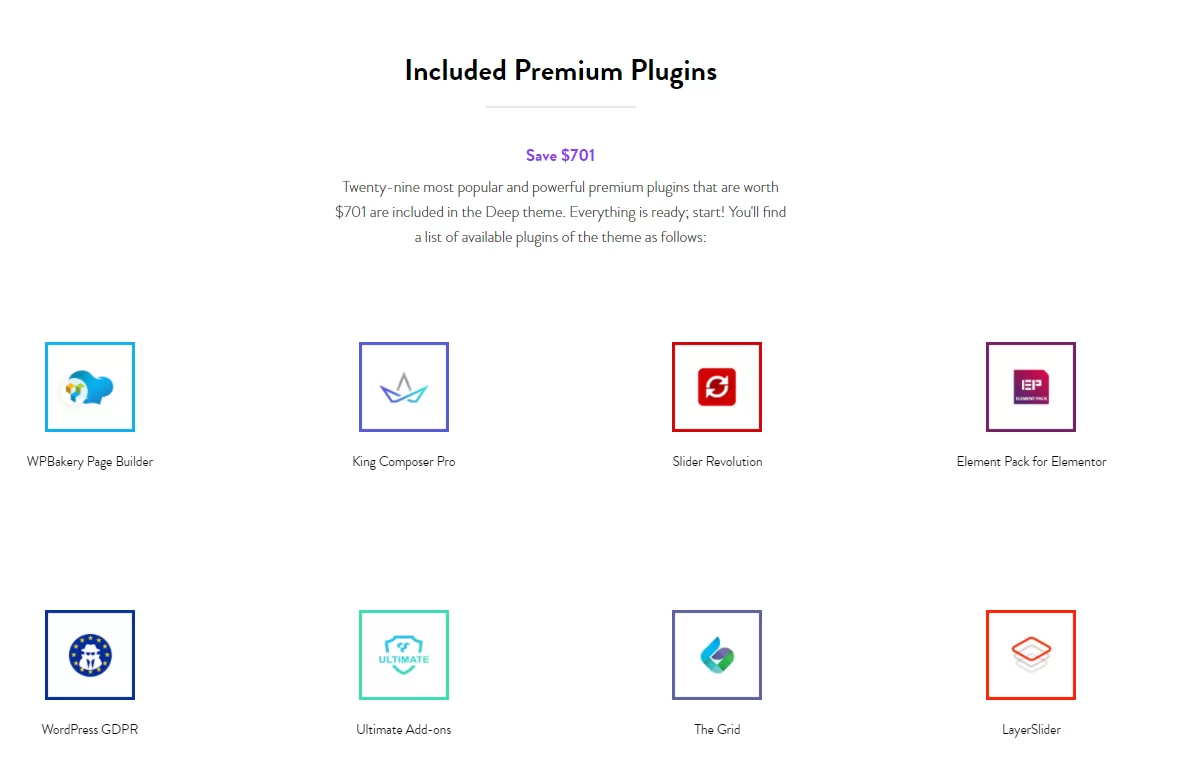Click the Element Pack for Elementor label
This screenshot has width=1177, height=784.
(1031, 462)
